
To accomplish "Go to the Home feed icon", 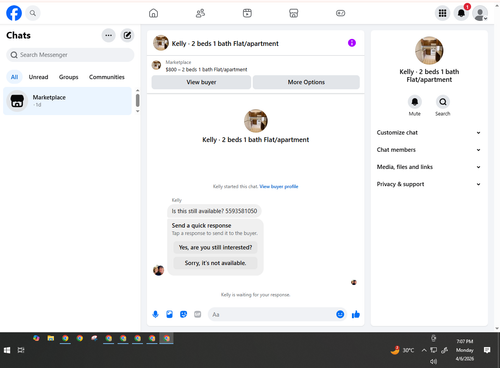I will pos(153,13).
